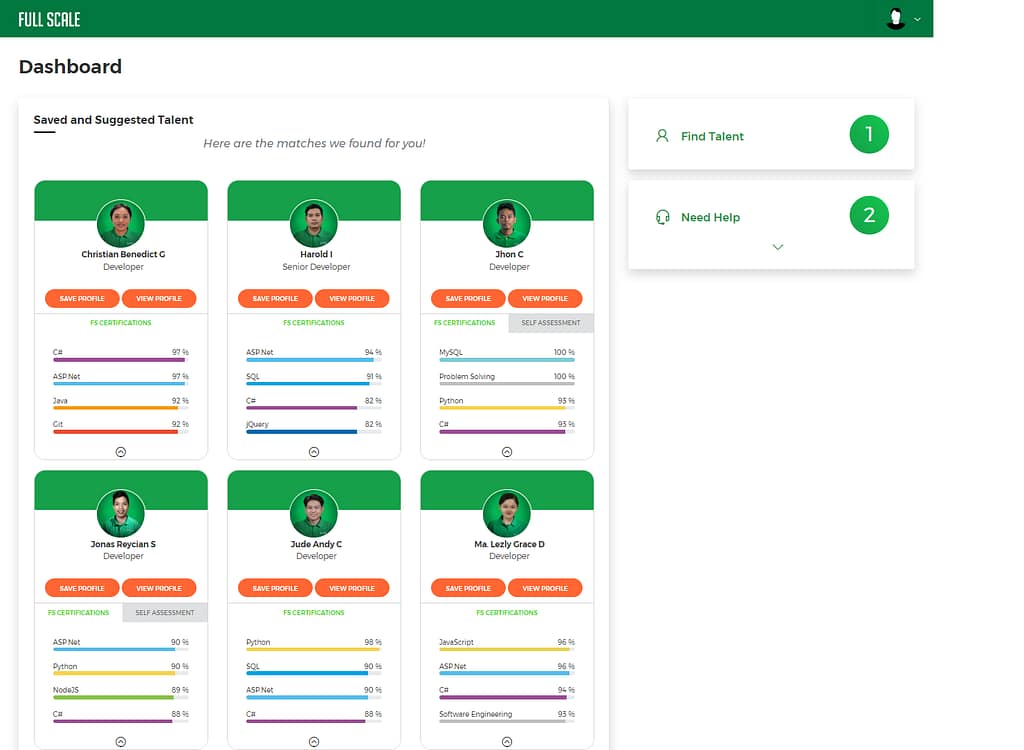Click Harold I's profile photo
Screen dimensions: 1024x750
pos(314,222)
